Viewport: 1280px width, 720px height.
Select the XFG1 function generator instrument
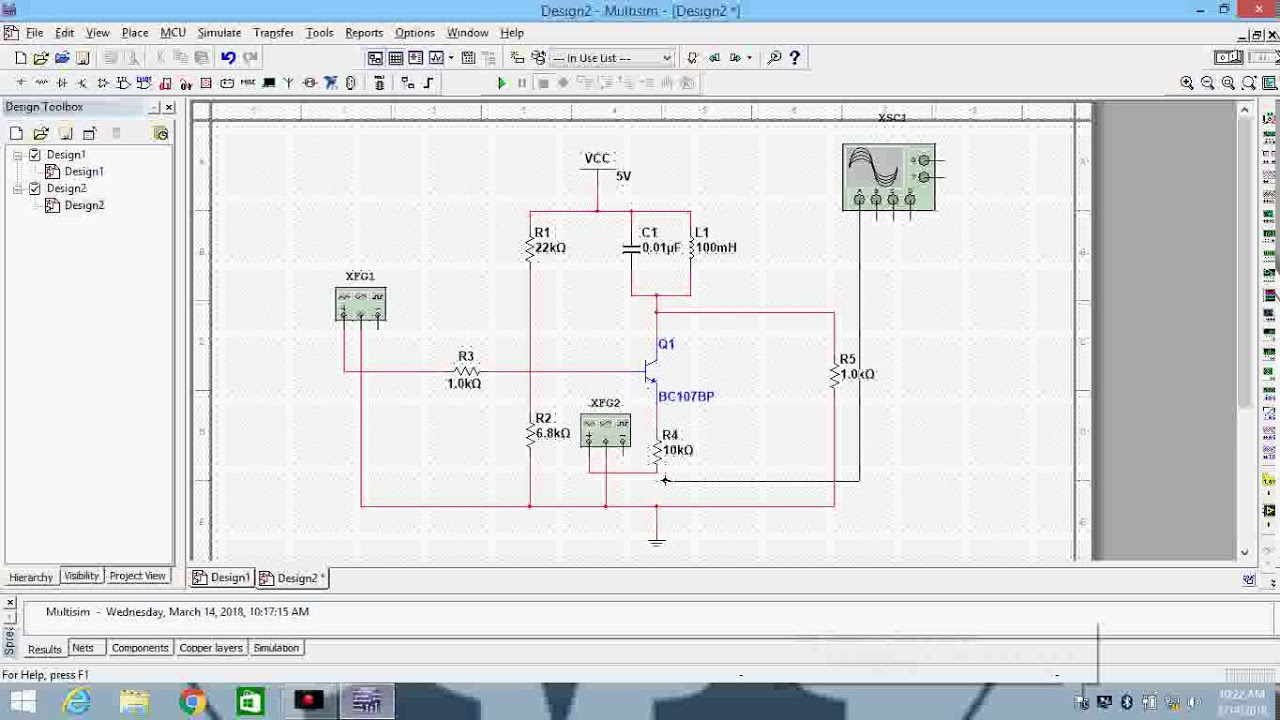pyautogui.click(x=360, y=304)
